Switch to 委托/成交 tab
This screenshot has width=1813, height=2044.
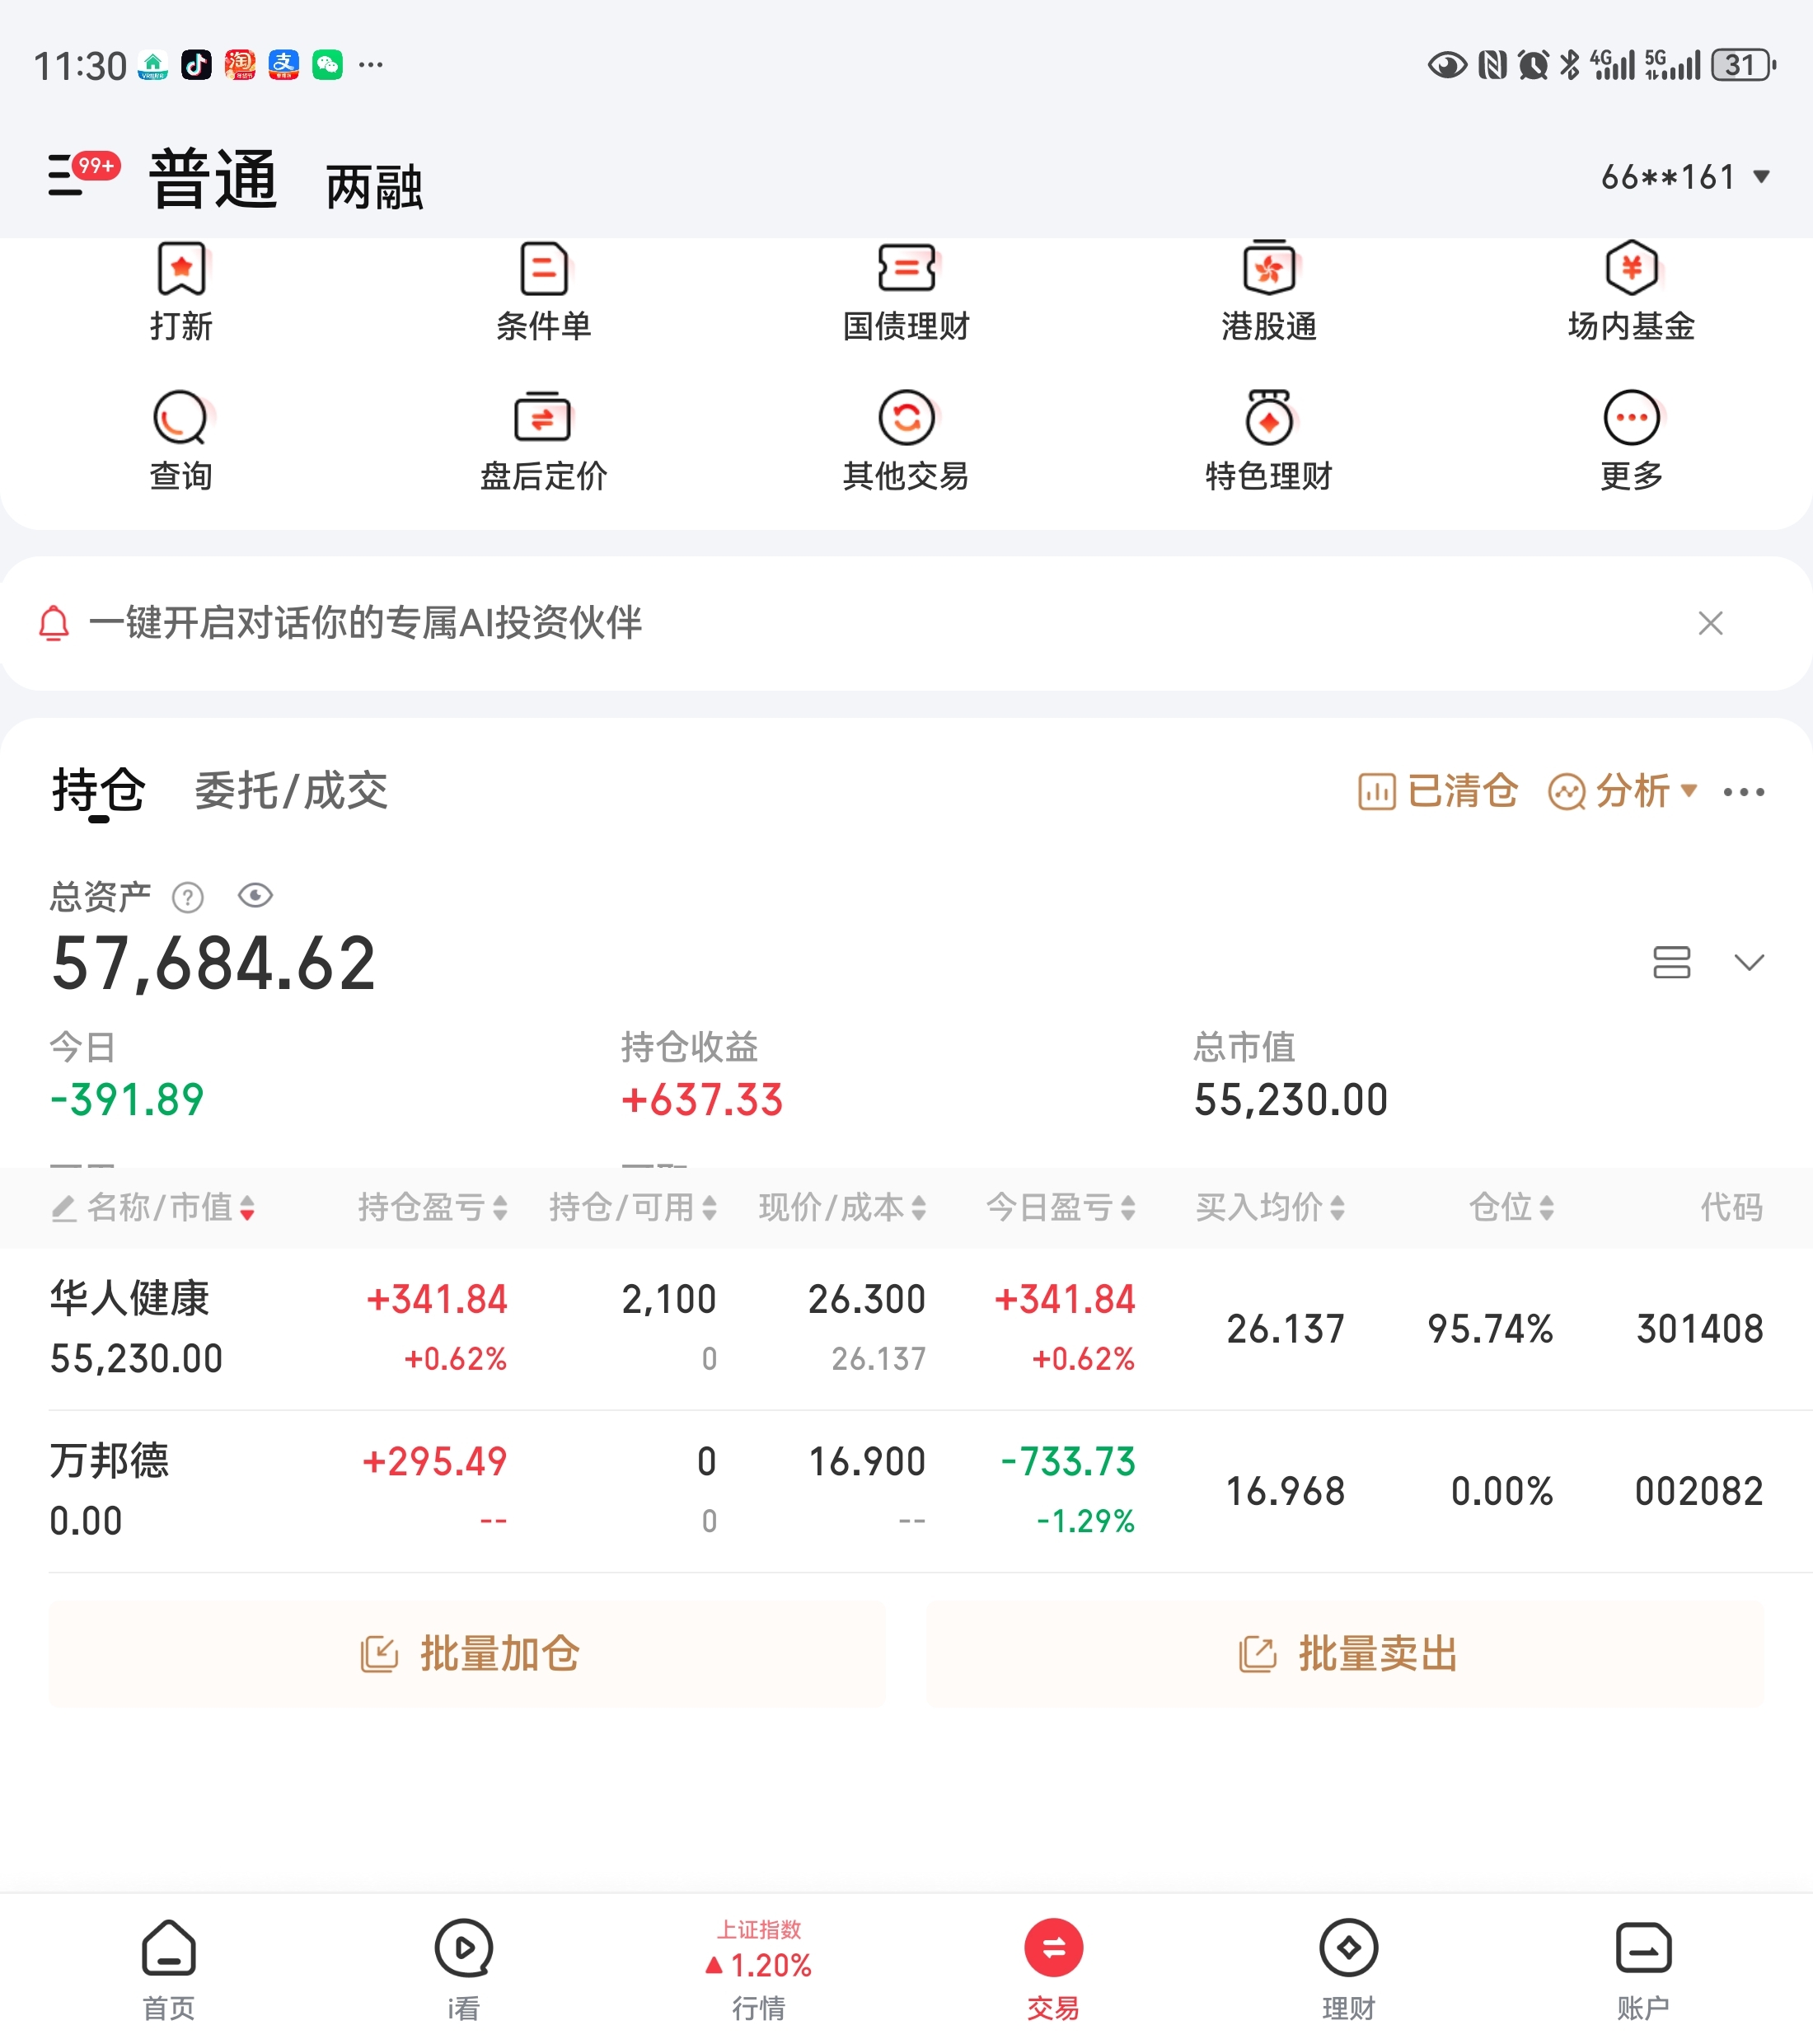tap(290, 791)
